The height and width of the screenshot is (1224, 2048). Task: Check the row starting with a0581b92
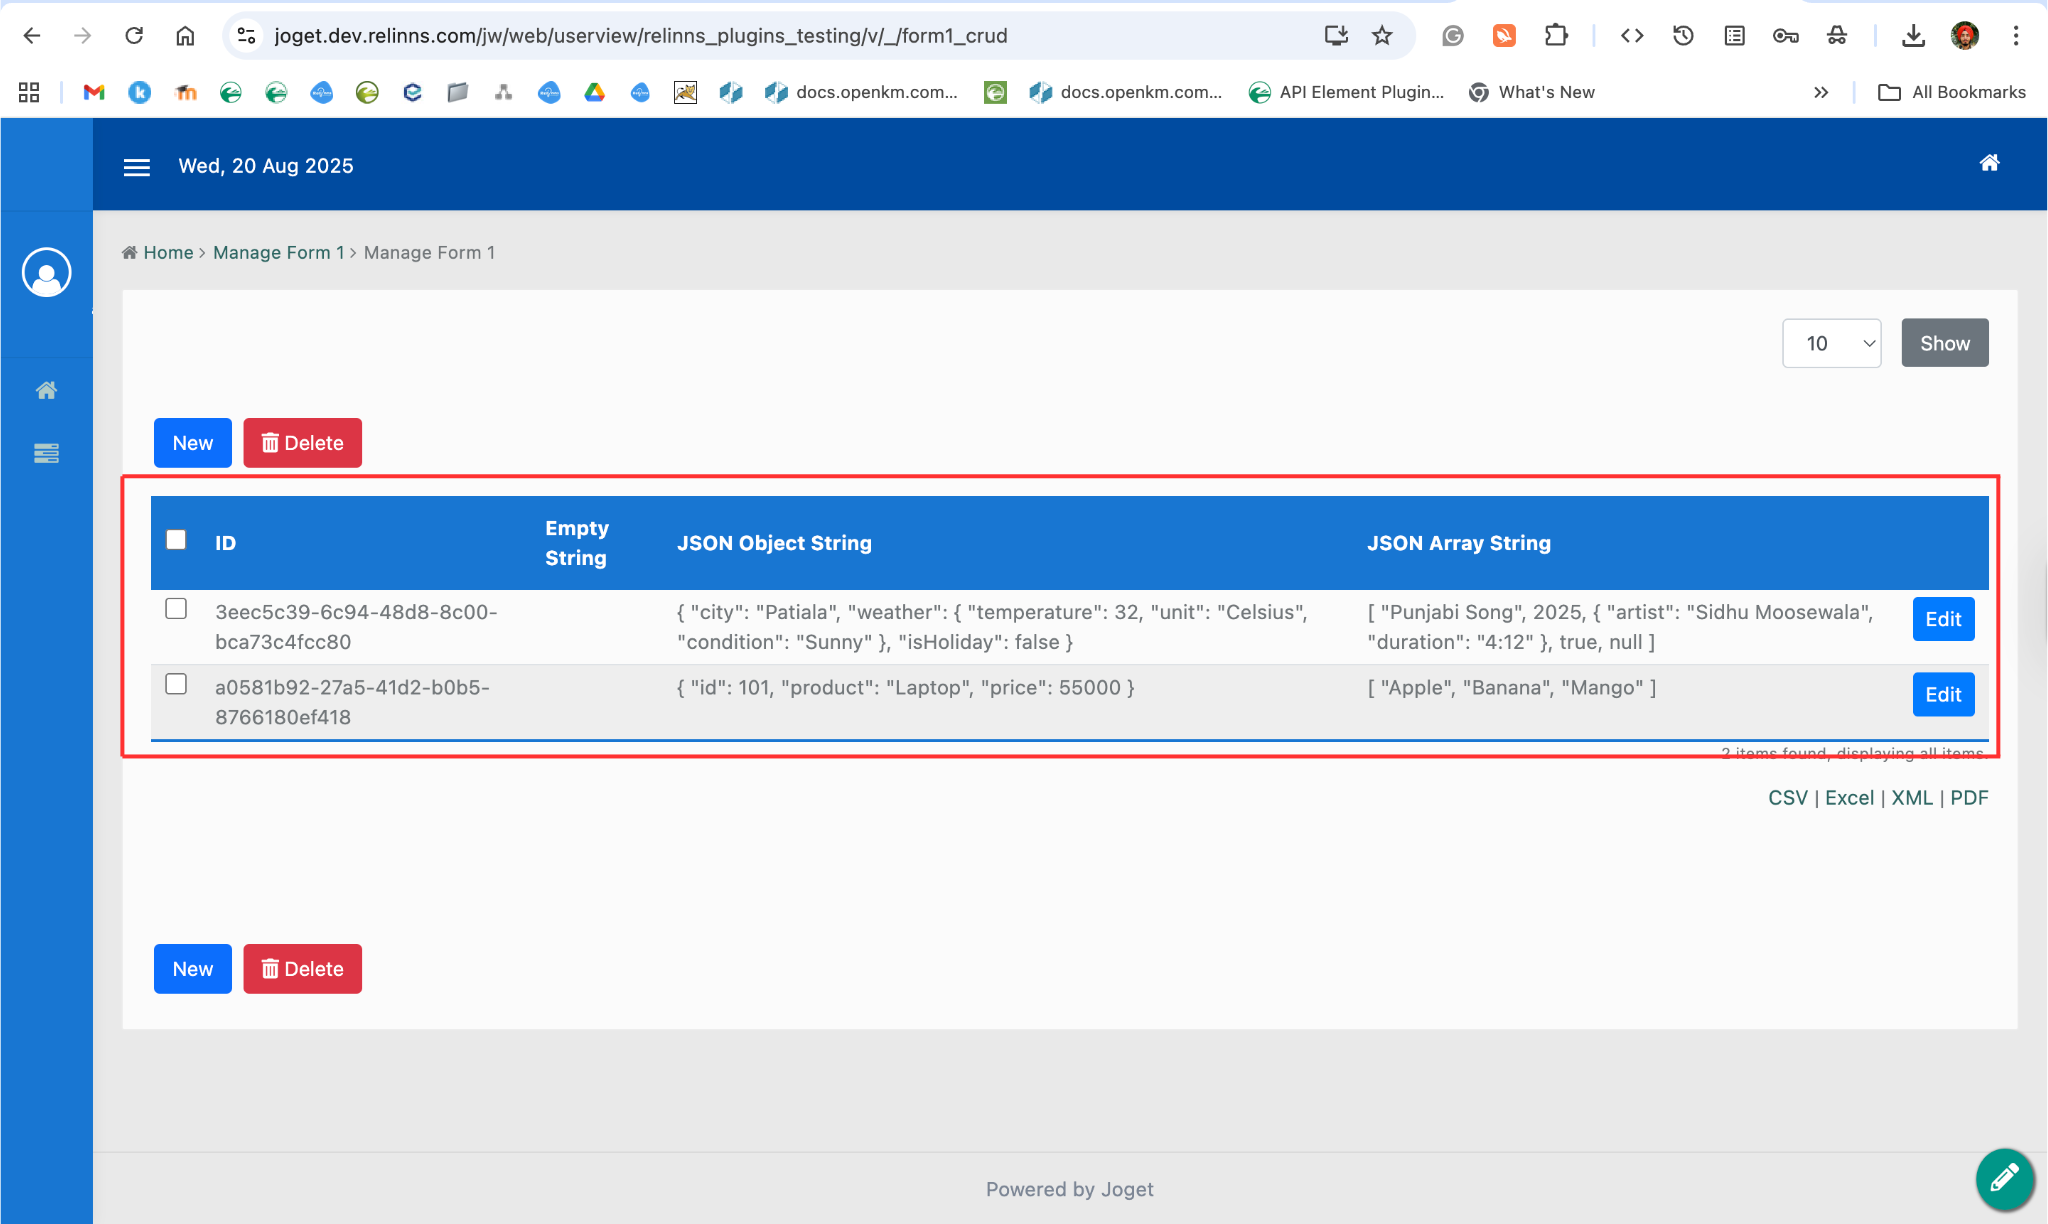pyautogui.click(x=176, y=684)
